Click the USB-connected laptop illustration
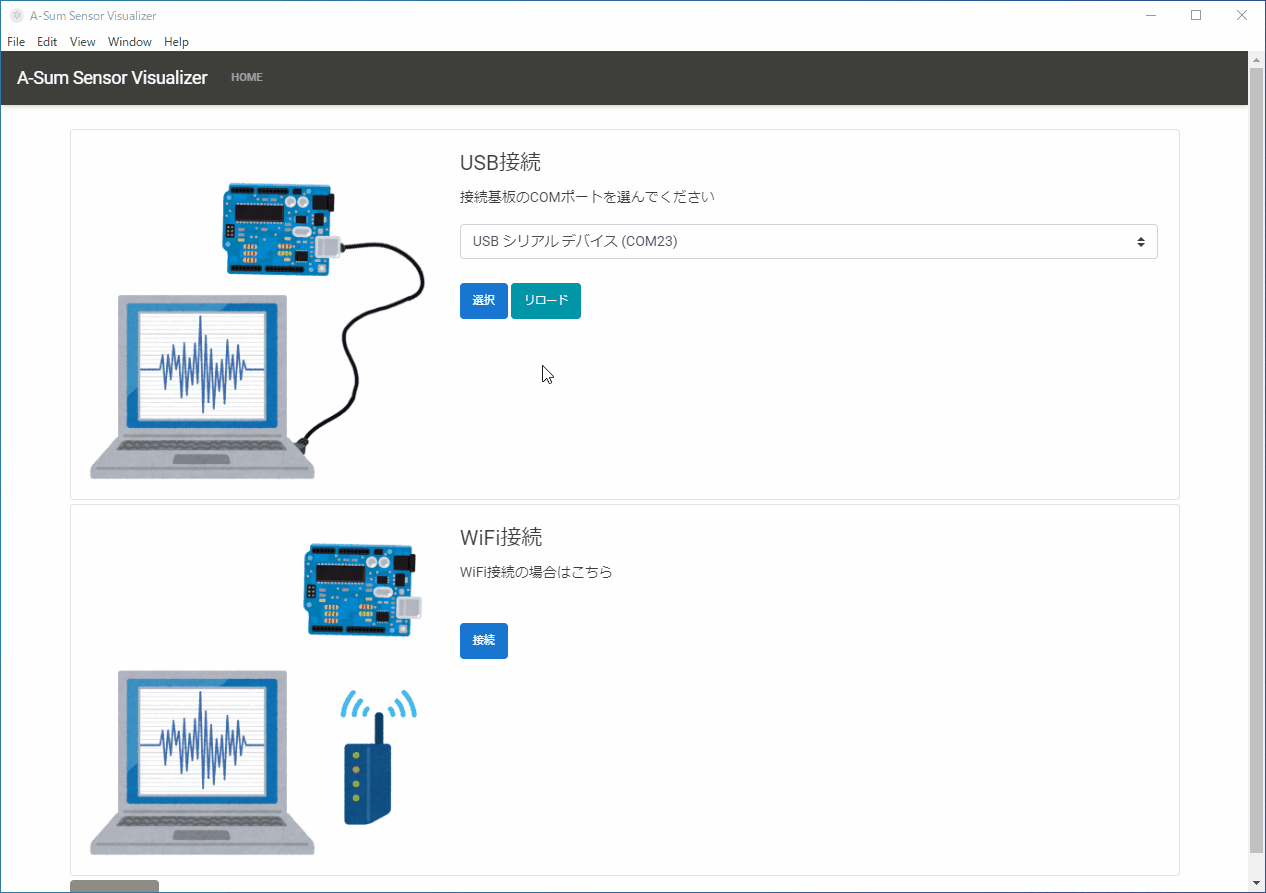Viewport: 1266px width, 893px height. (258, 330)
